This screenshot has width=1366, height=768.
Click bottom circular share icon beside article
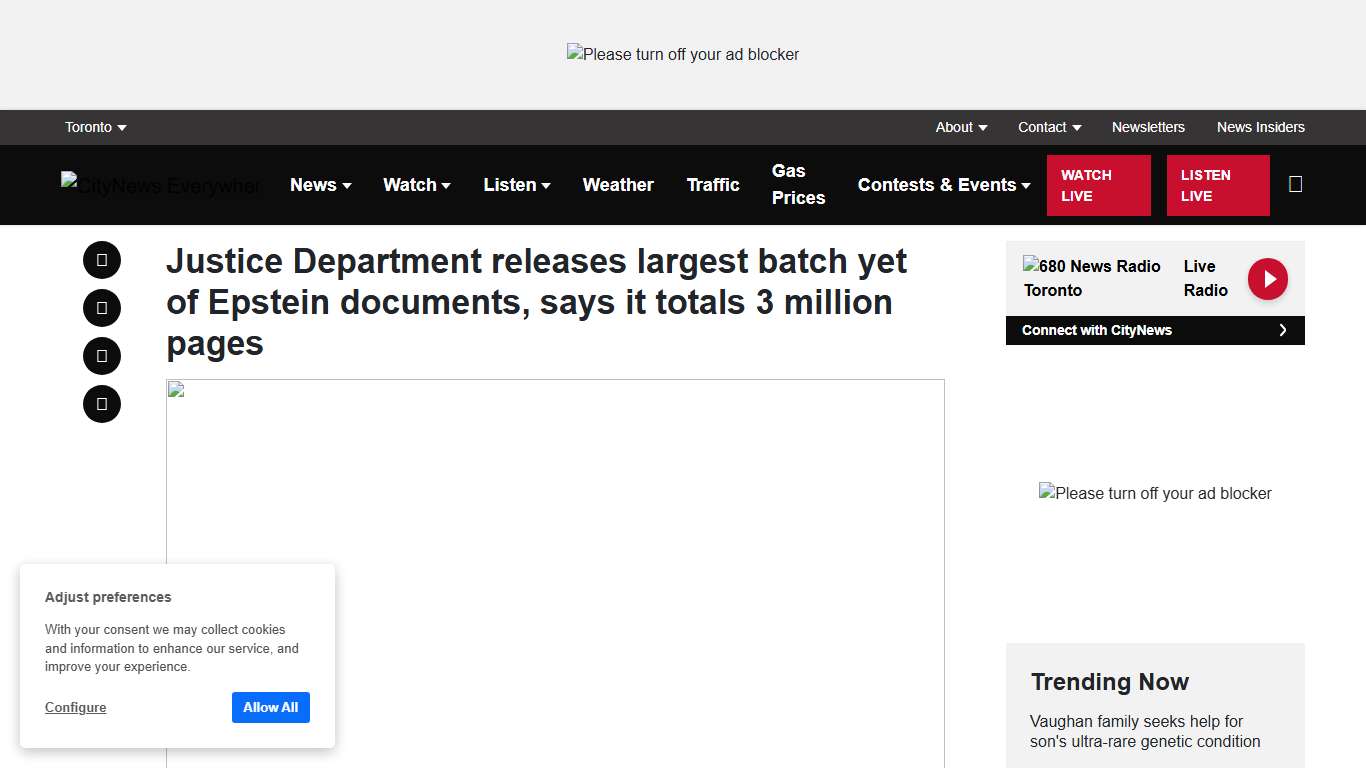tap(102, 404)
